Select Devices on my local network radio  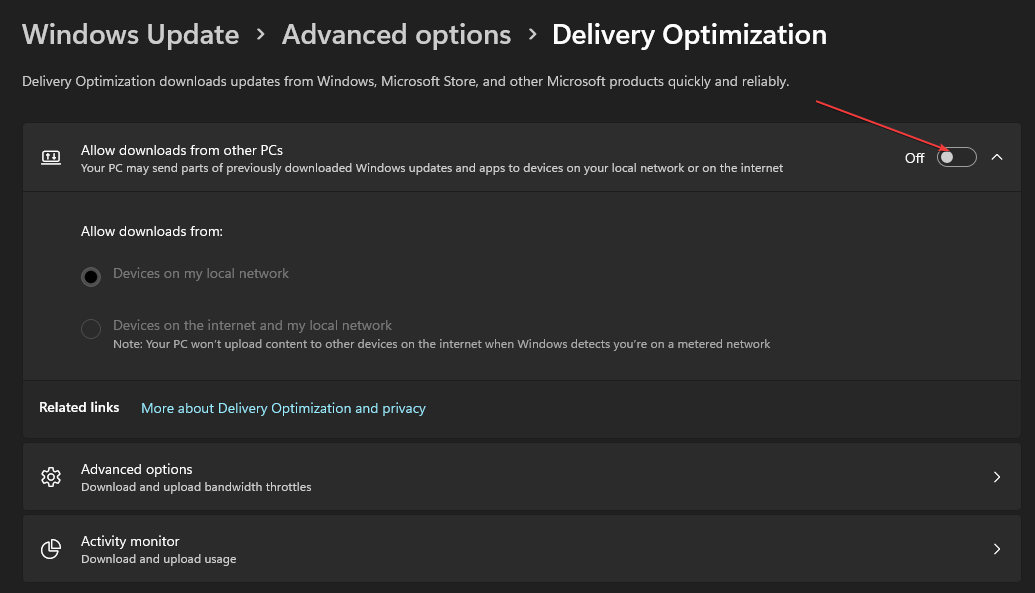(91, 277)
